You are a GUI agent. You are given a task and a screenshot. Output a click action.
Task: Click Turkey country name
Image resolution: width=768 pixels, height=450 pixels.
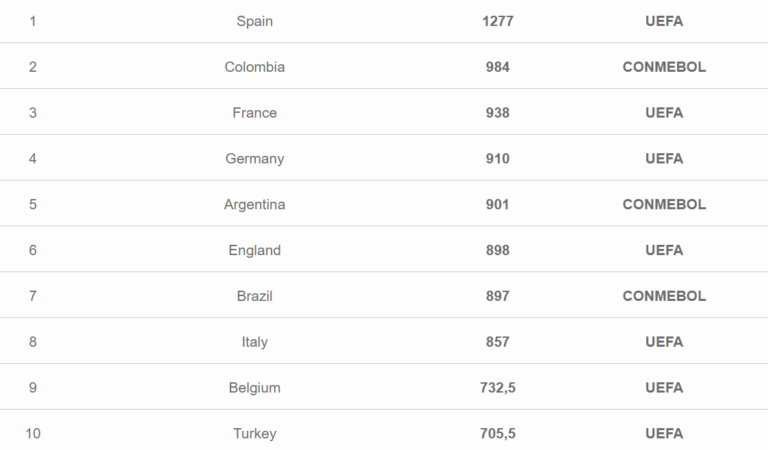click(254, 433)
